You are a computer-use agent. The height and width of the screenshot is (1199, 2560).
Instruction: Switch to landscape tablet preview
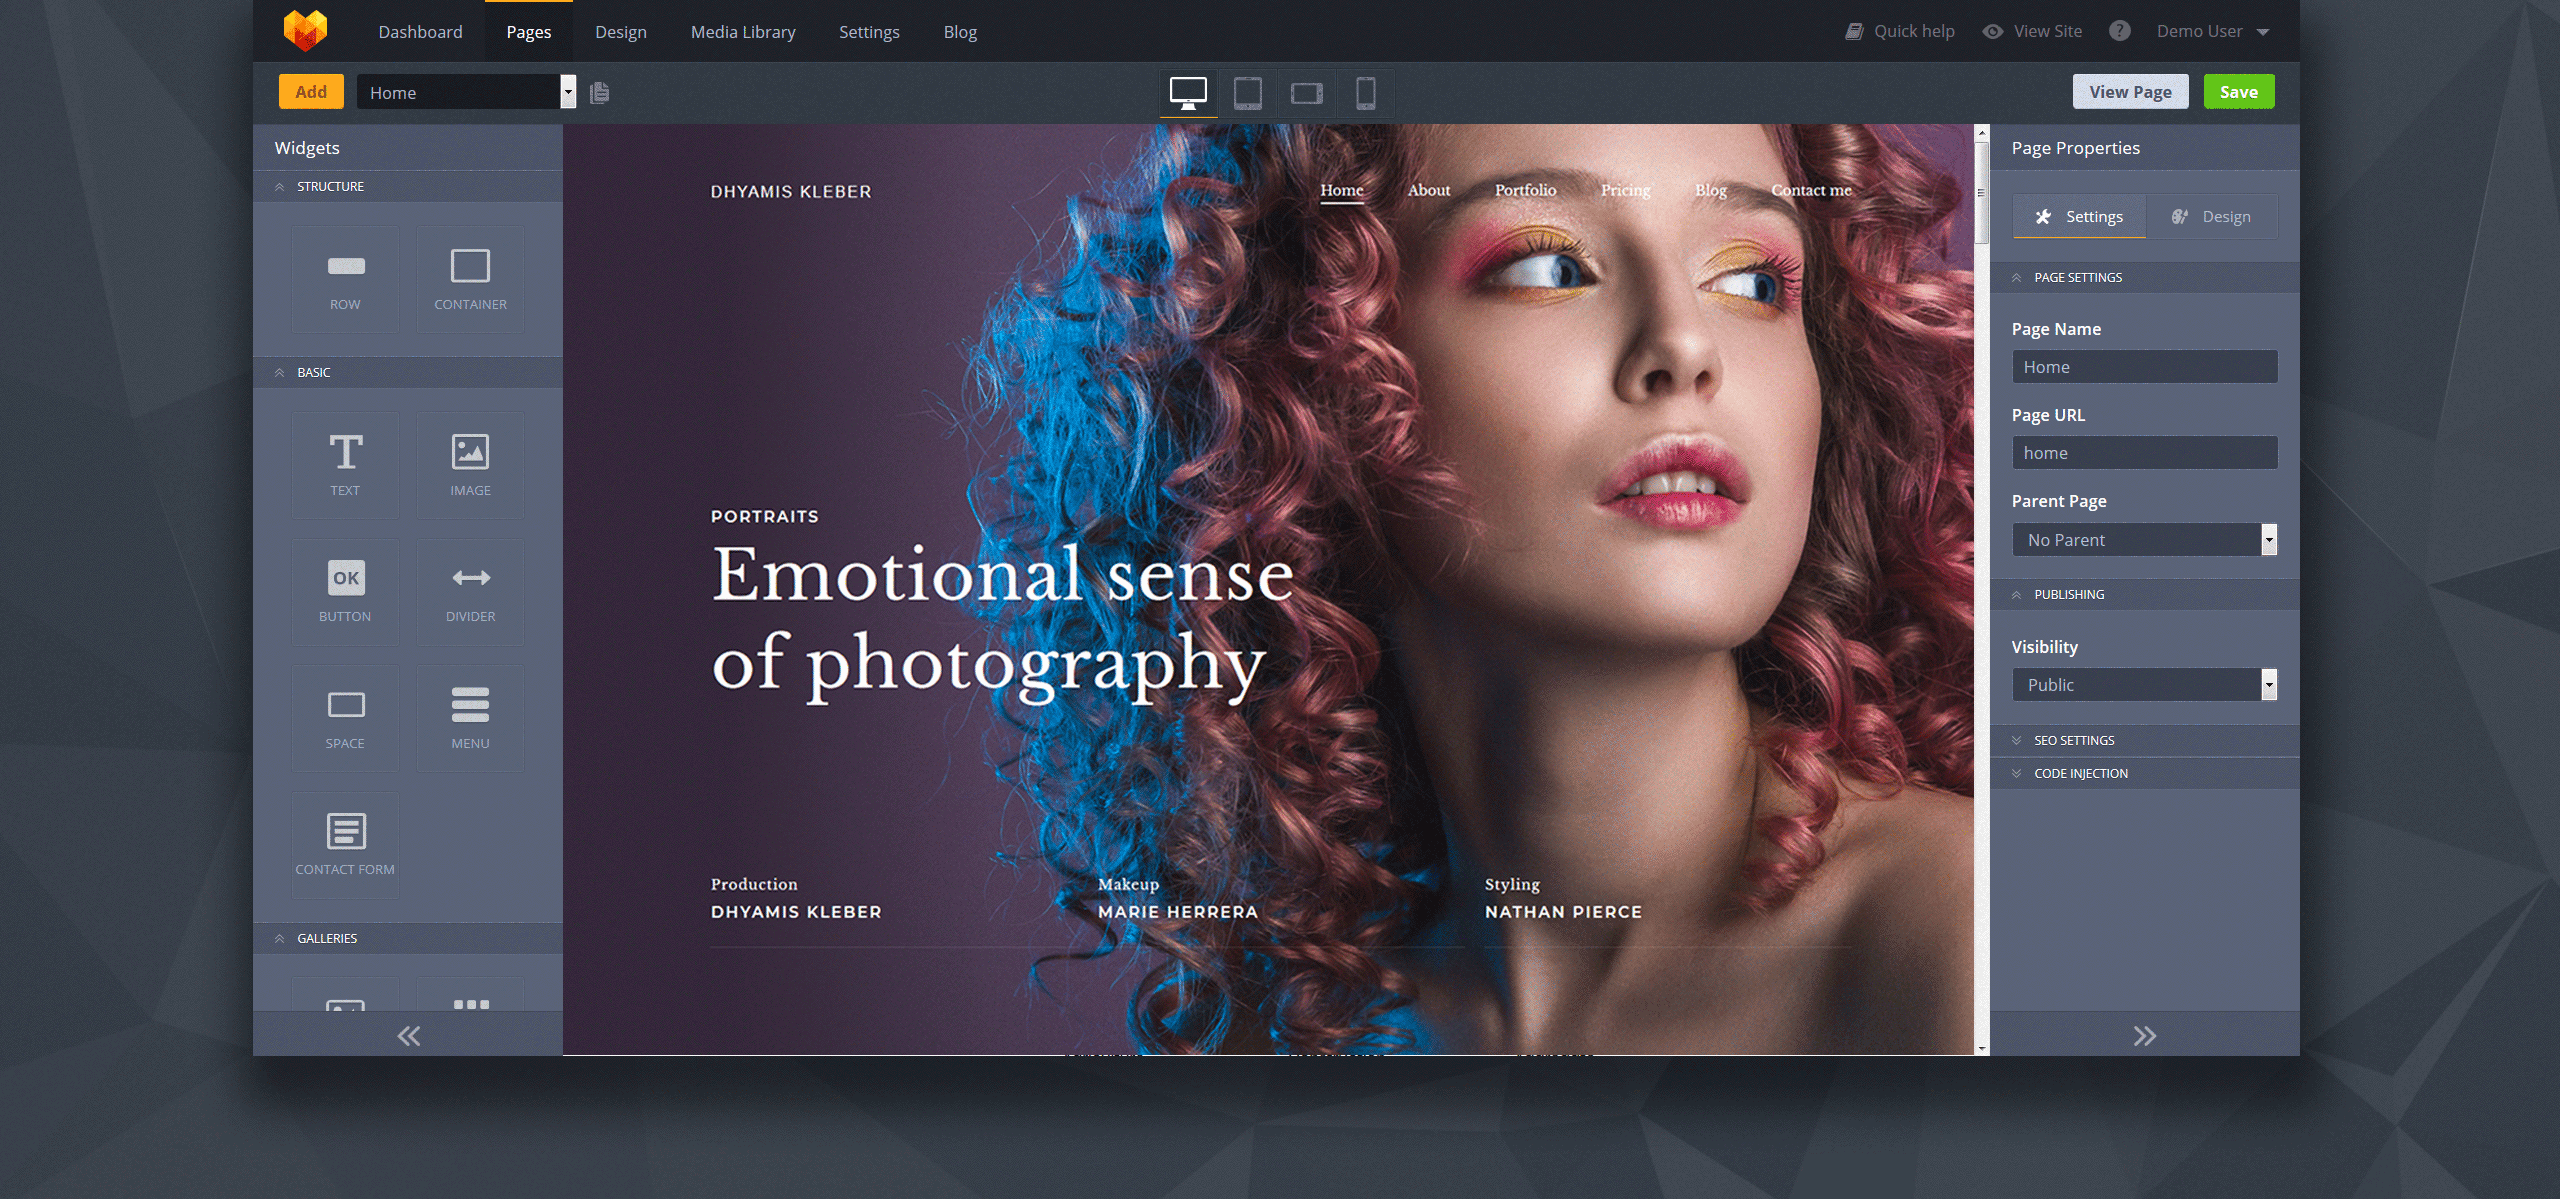click(x=1306, y=93)
